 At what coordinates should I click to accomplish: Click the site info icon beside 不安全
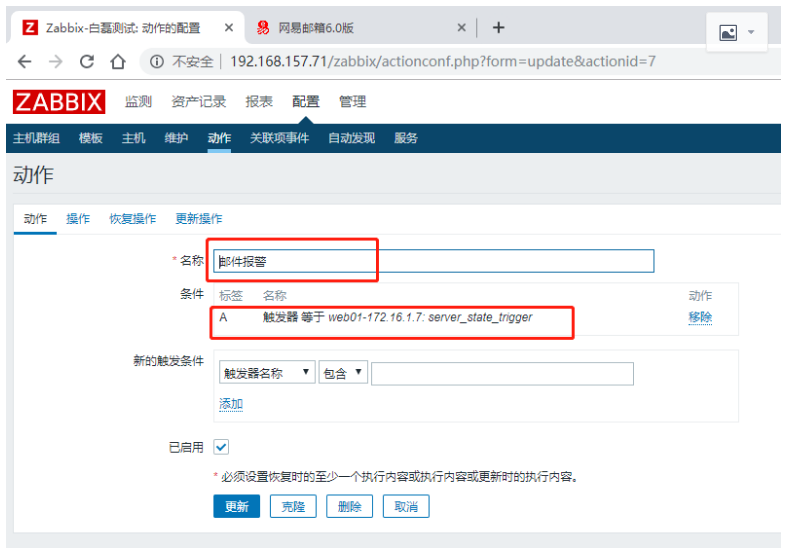pos(157,62)
